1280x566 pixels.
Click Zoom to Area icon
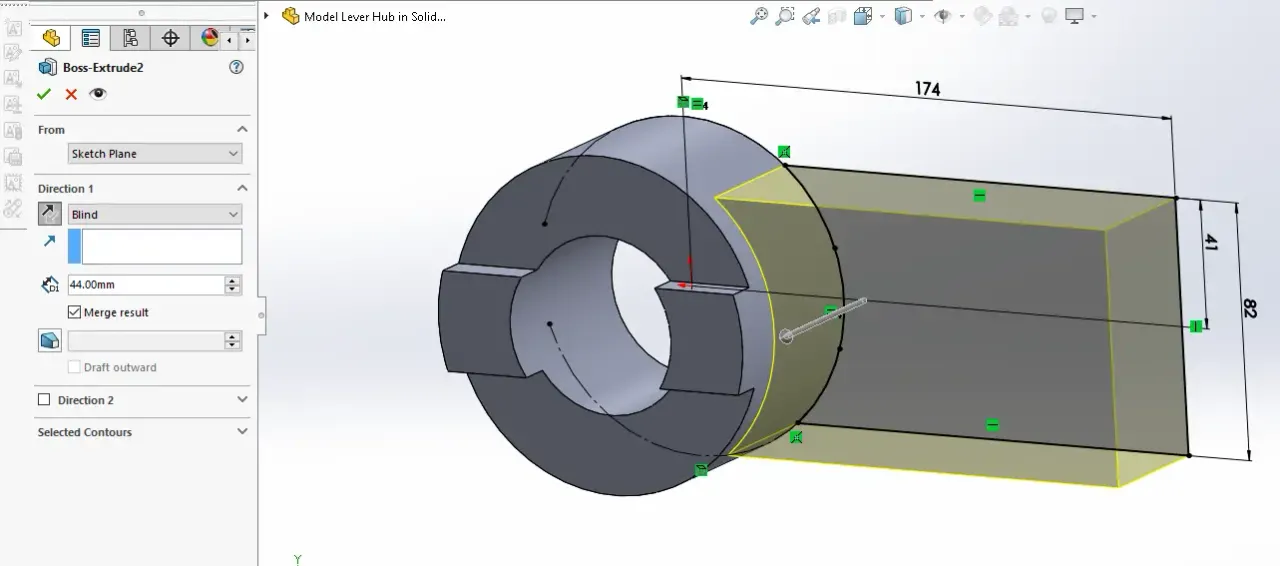tap(786, 15)
